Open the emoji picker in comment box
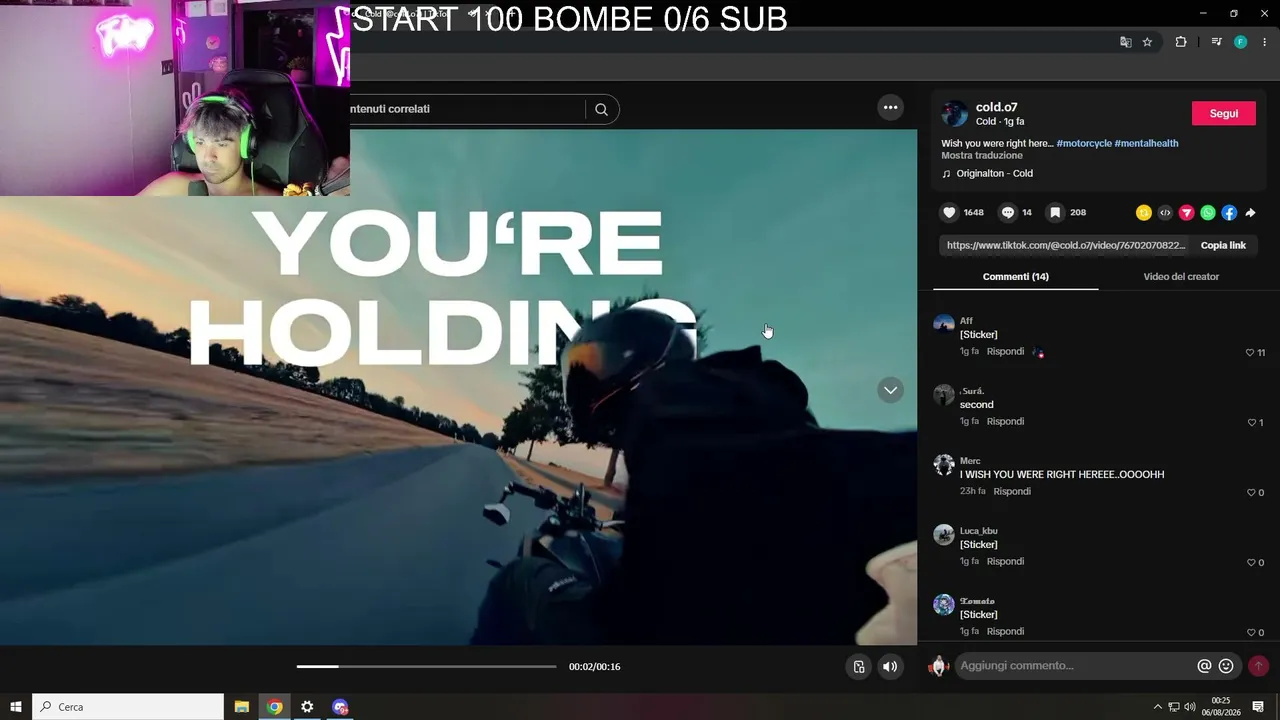The height and width of the screenshot is (720, 1280). 1226,666
